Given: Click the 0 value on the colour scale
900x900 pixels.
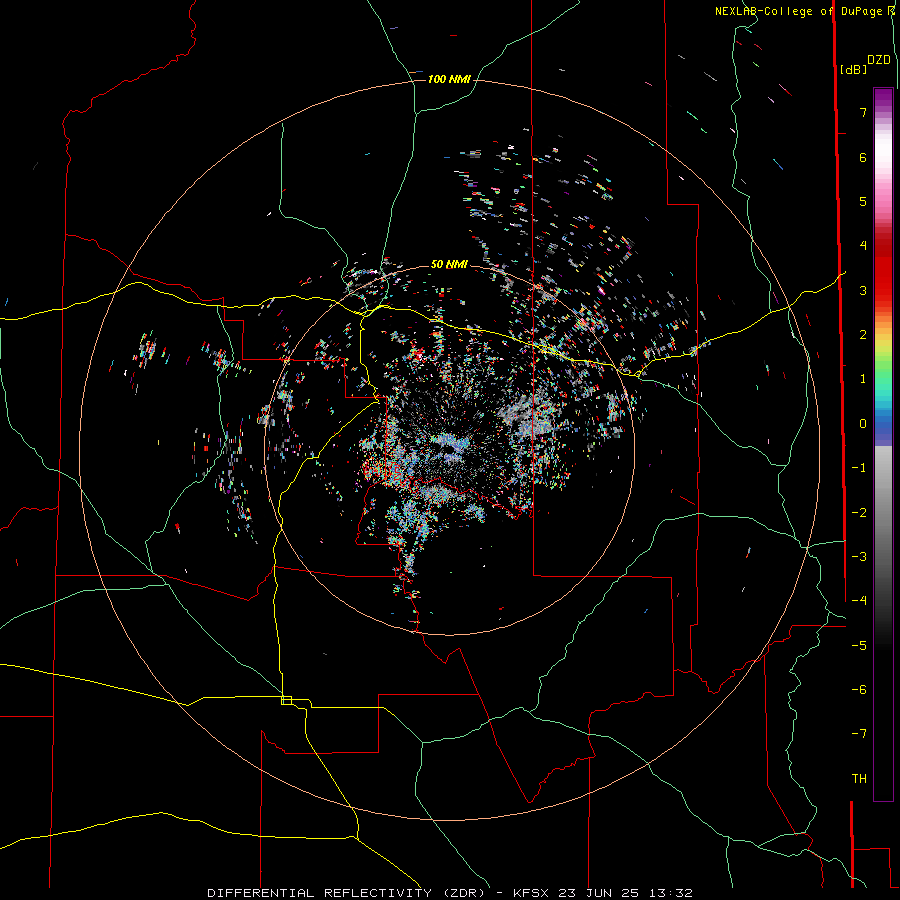Looking at the screenshot, I should [x=863, y=424].
